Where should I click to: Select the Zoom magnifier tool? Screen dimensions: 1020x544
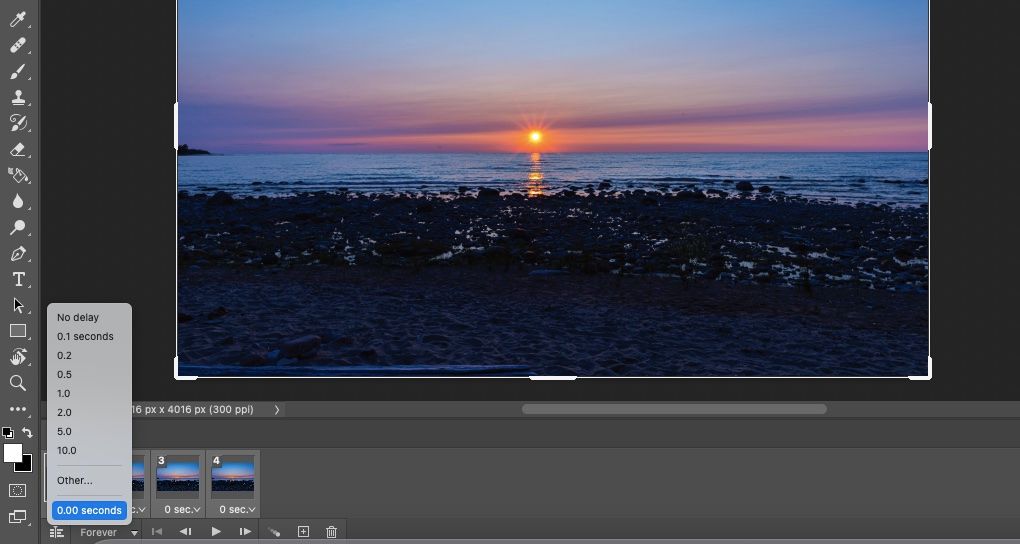point(18,383)
